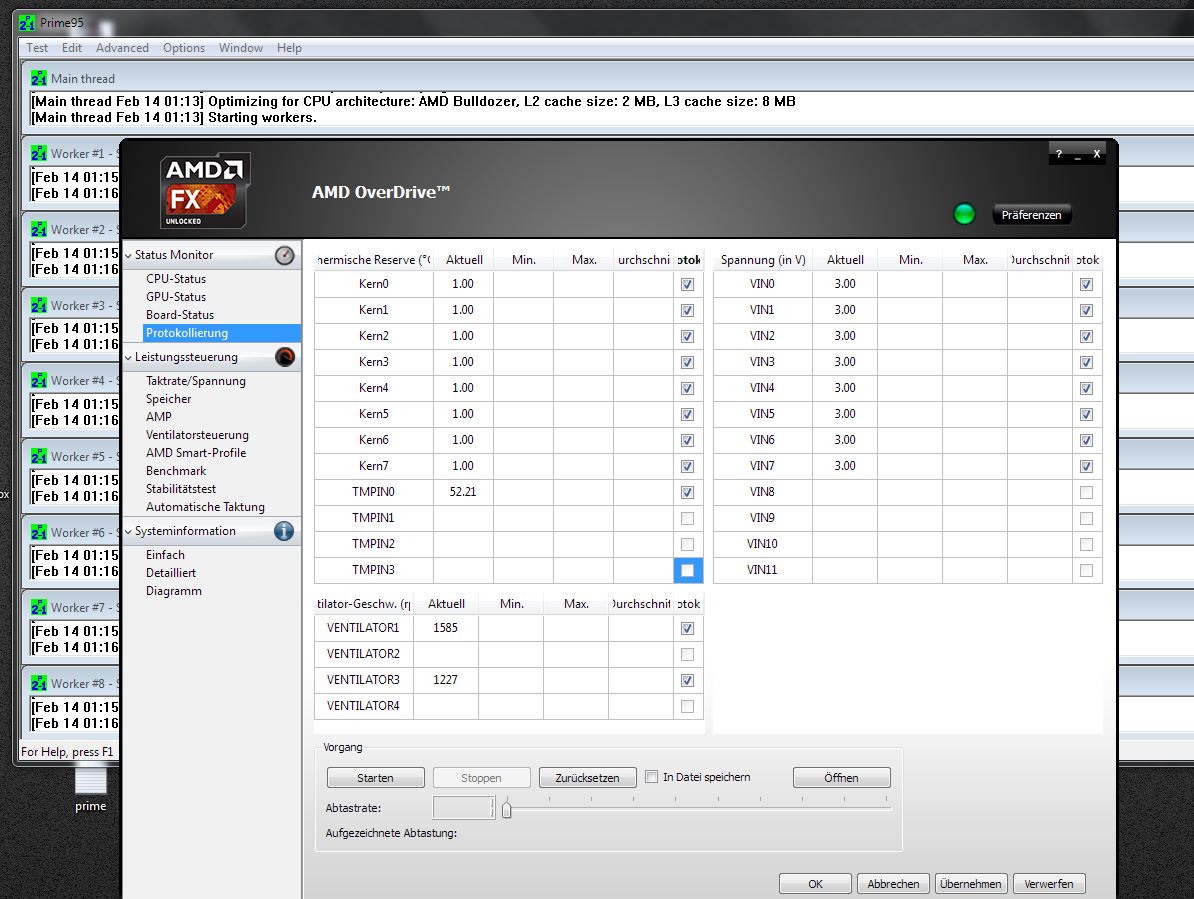
Task: Enable the VIN8 logging checkbox
Action: pos(1087,493)
